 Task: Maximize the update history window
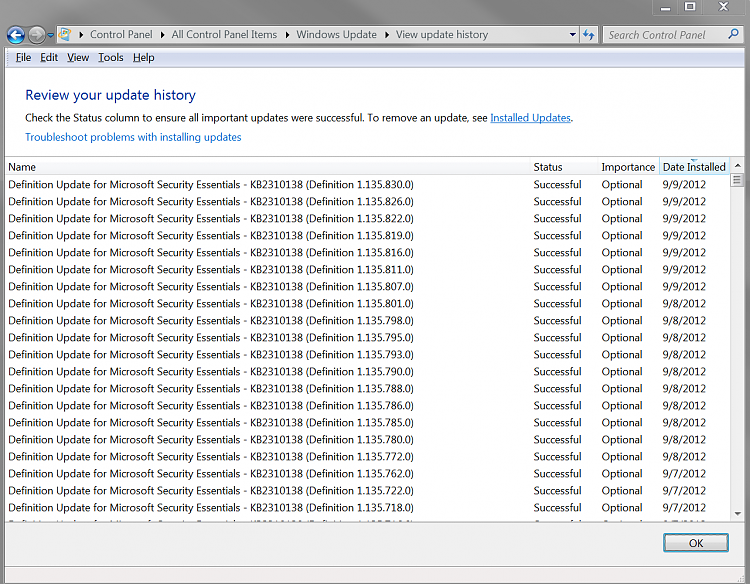pos(690,7)
